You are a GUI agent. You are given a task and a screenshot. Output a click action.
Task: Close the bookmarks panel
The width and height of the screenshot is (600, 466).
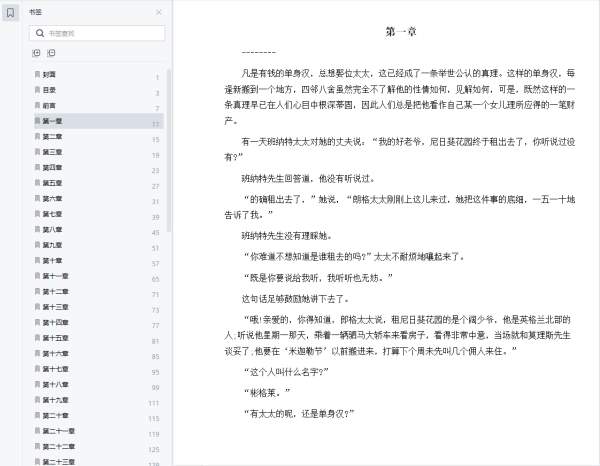[158, 13]
